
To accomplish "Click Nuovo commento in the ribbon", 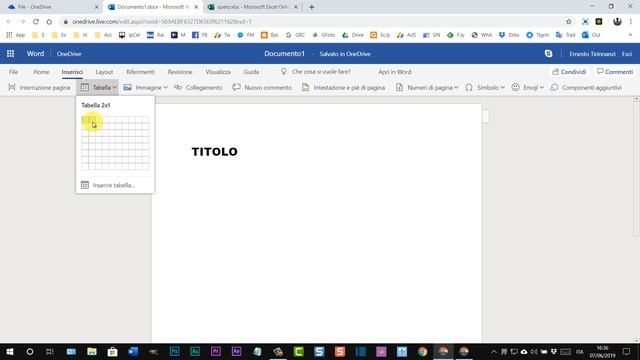I will [262, 87].
